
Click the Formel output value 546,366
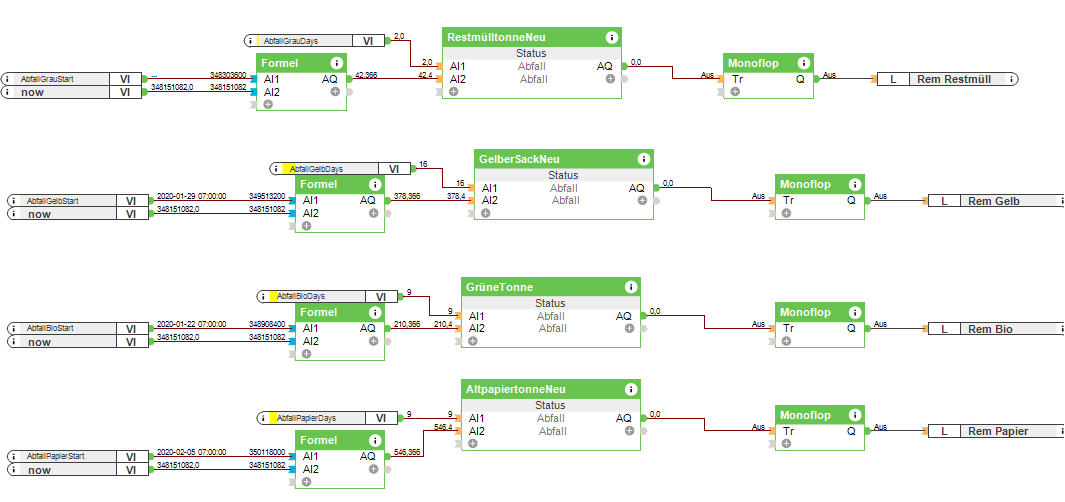(x=406, y=452)
